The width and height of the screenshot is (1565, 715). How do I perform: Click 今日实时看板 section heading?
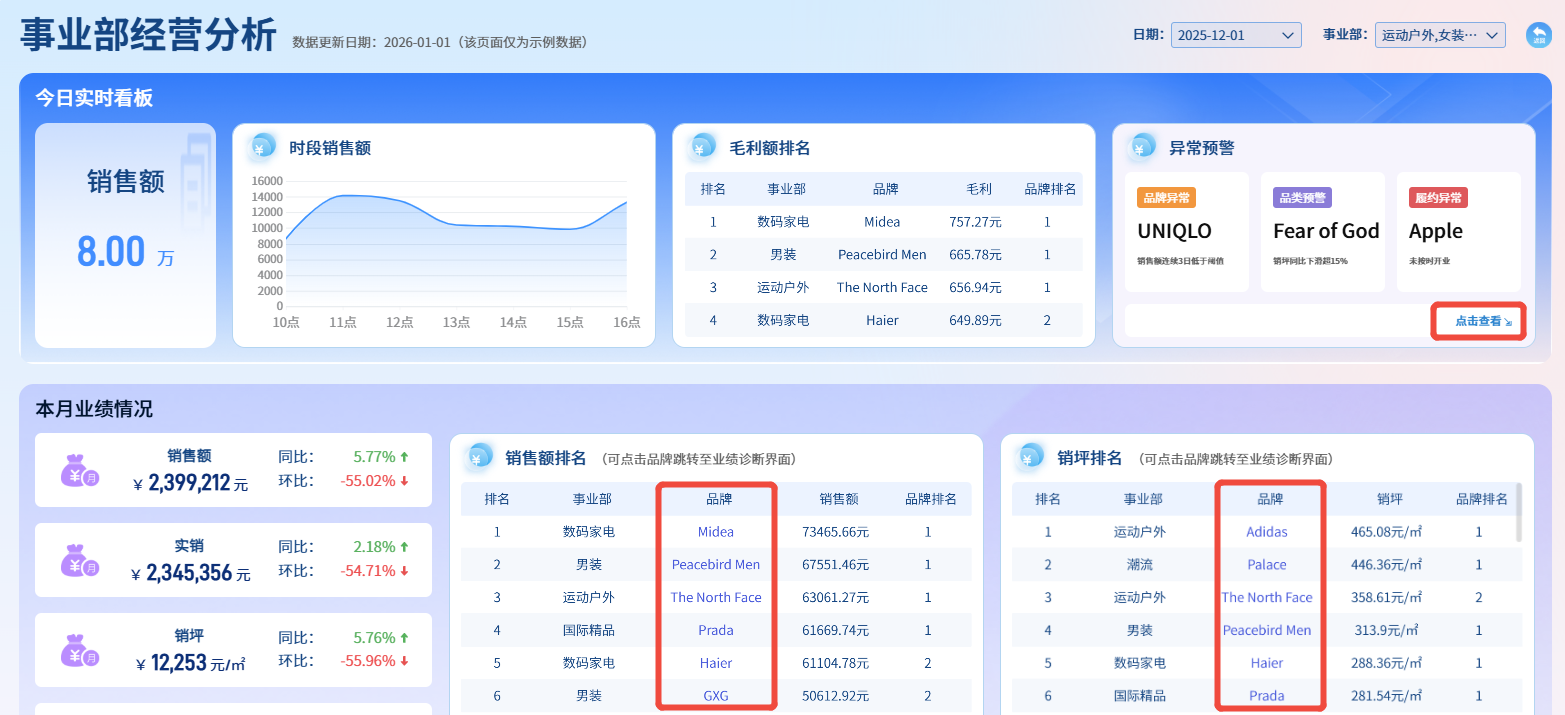(x=94, y=98)
